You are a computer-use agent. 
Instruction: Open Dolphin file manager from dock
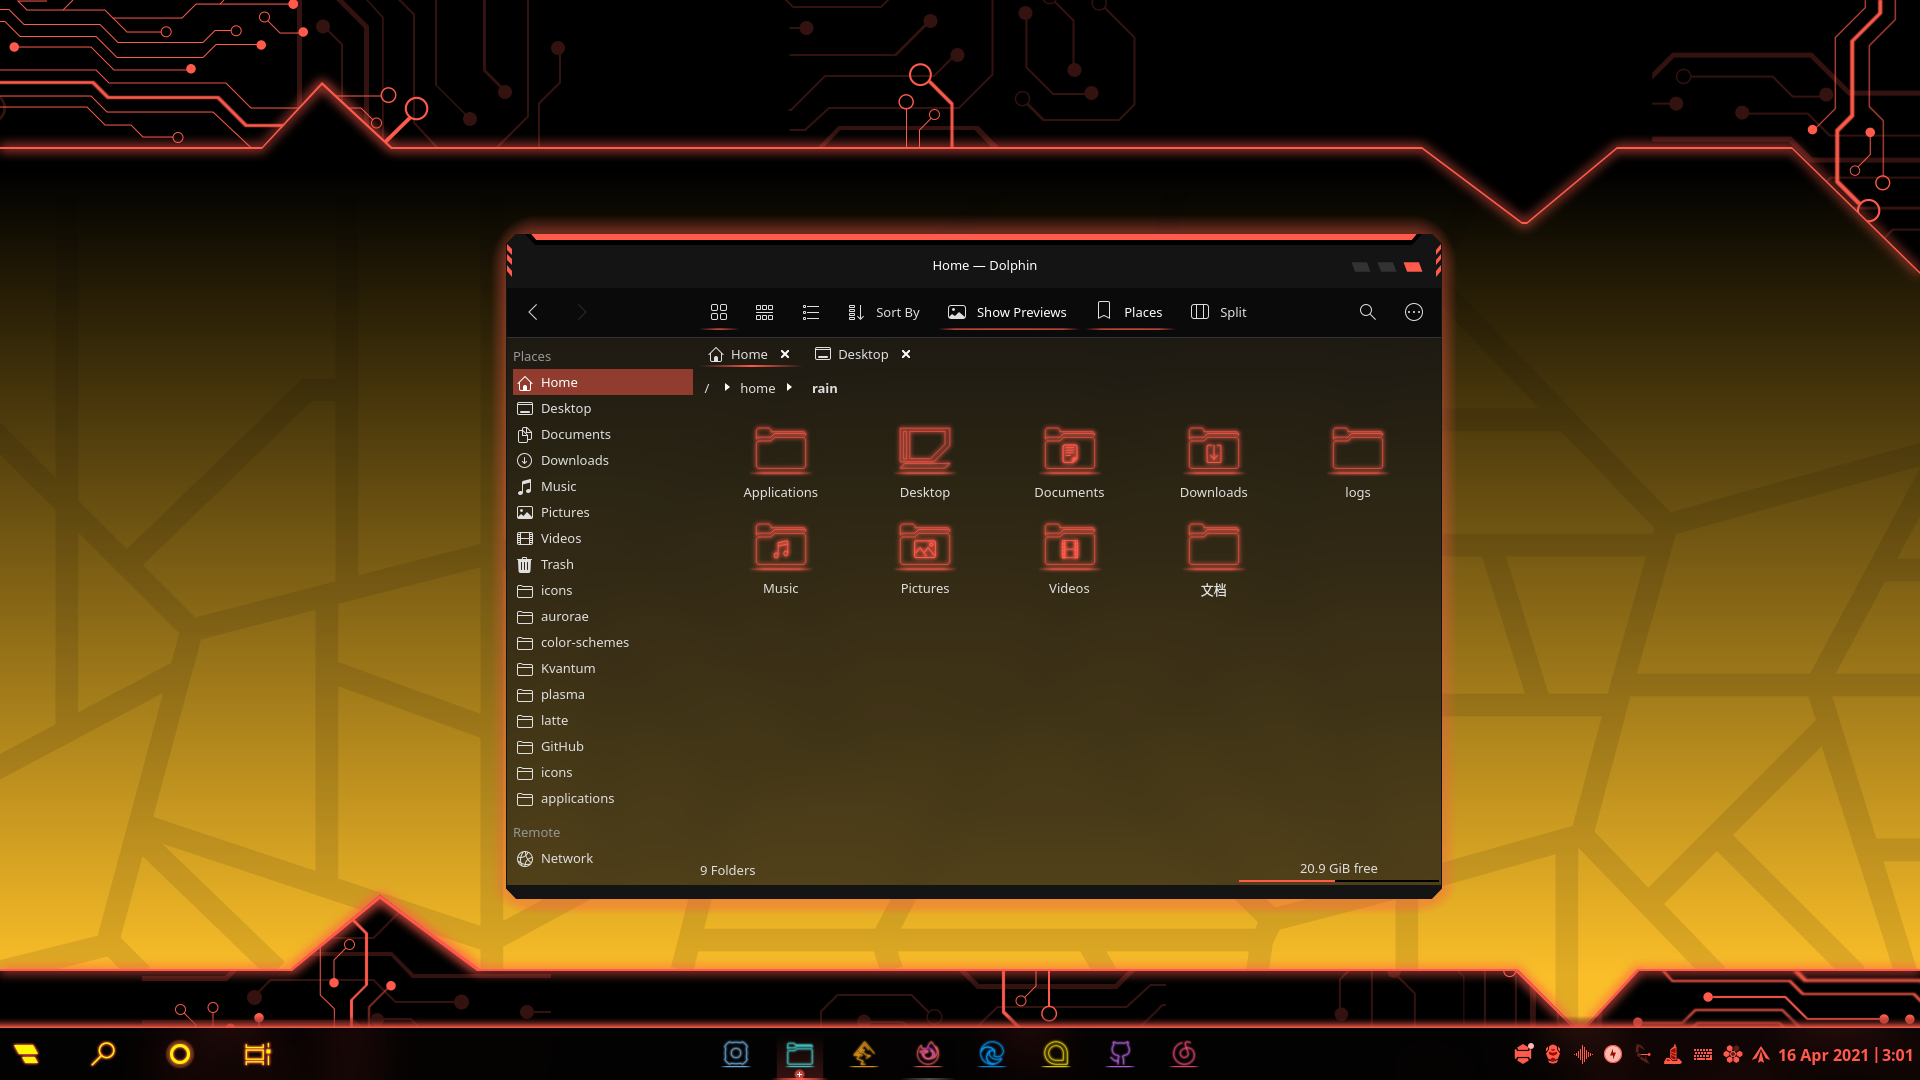click(800, 1054)
